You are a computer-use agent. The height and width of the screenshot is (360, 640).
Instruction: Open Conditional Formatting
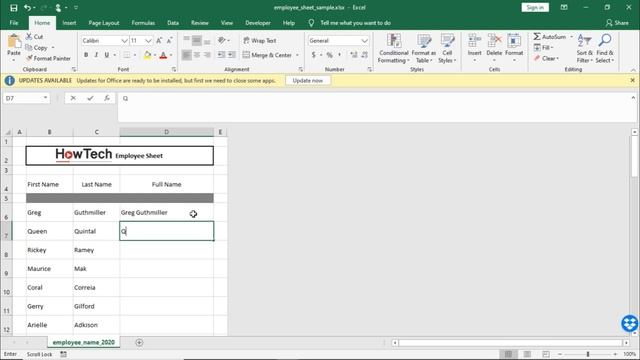pos(393,49)
